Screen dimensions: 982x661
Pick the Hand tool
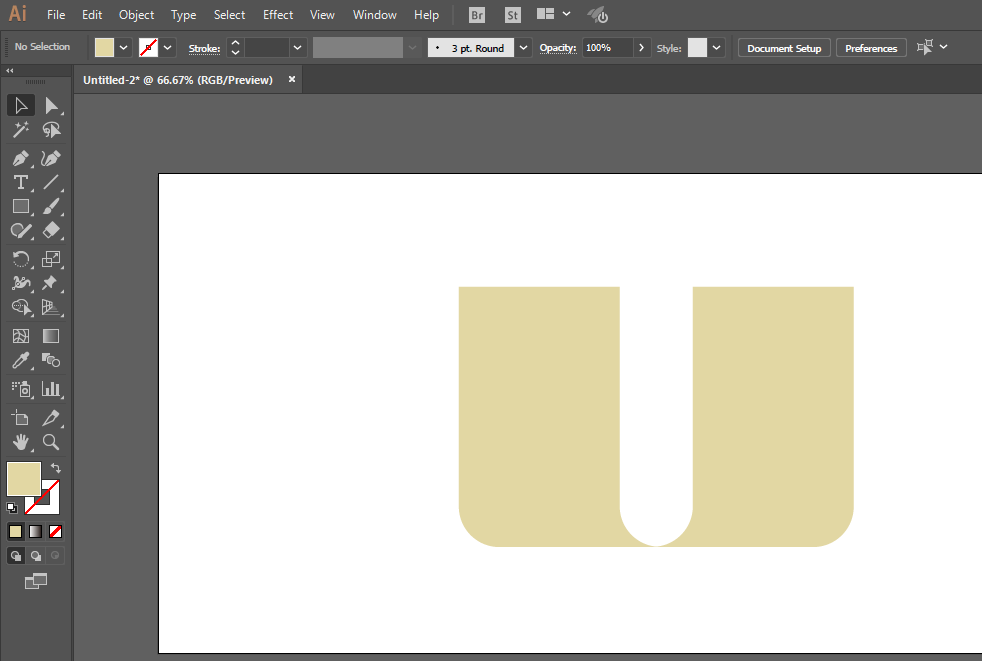tap(21, 442)
